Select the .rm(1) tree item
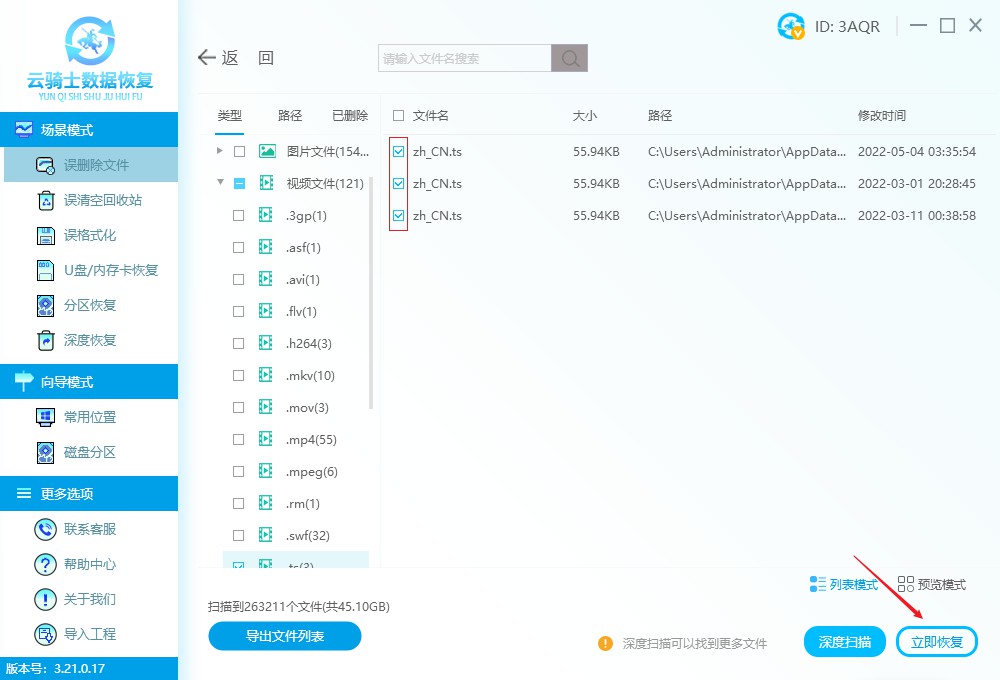The height and width of the screenshot is (680, 1000). pos(303,503)
